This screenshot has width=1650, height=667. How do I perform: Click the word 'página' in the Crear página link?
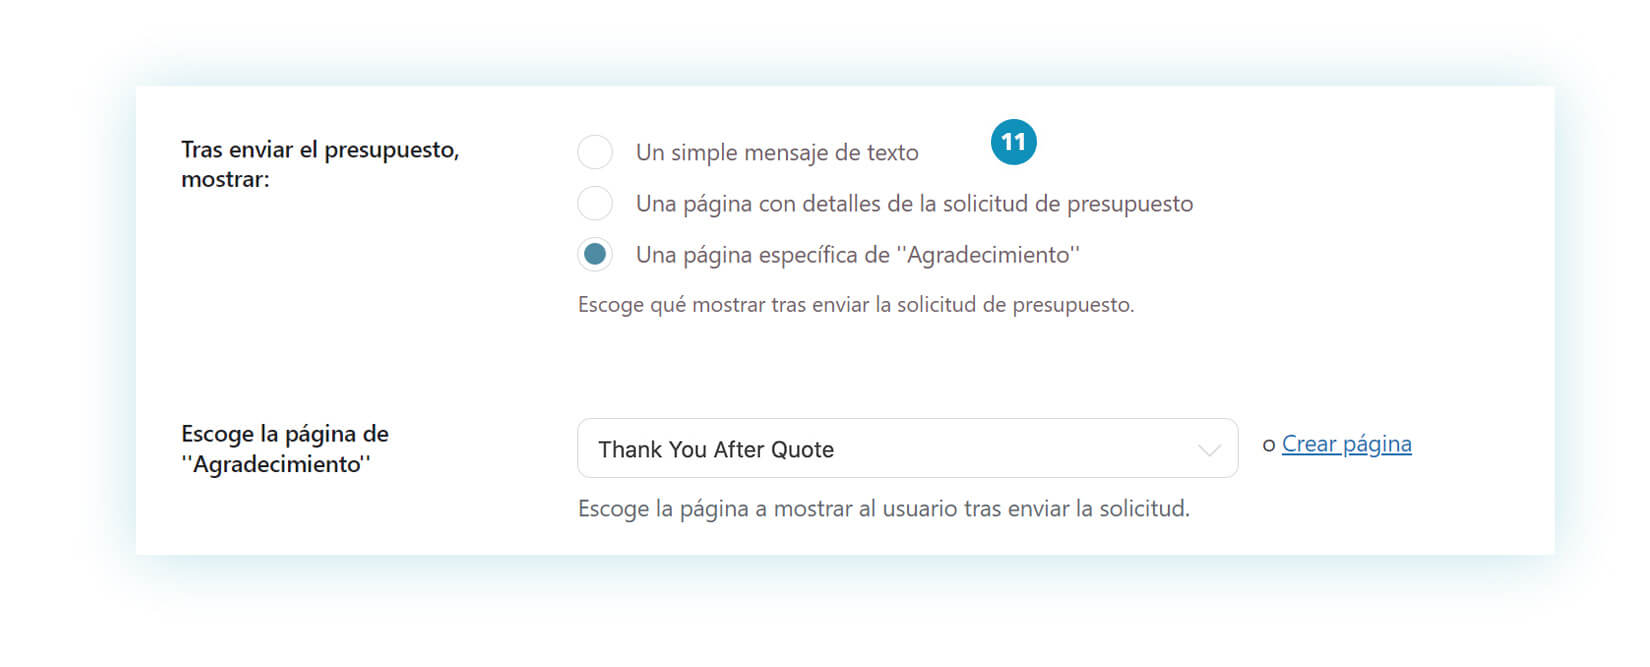click(x=1377, y=444)
